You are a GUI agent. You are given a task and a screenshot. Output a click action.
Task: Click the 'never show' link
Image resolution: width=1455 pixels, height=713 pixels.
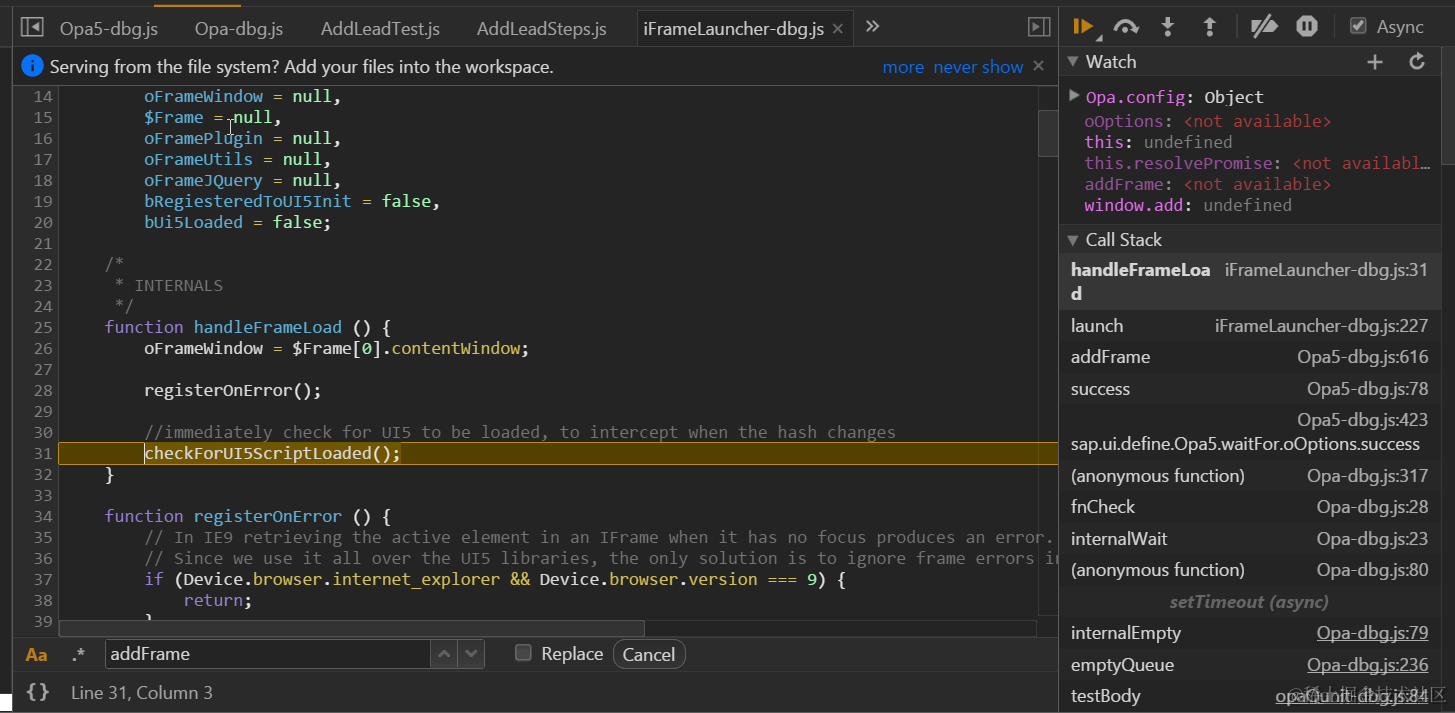(x=978, y=67)
